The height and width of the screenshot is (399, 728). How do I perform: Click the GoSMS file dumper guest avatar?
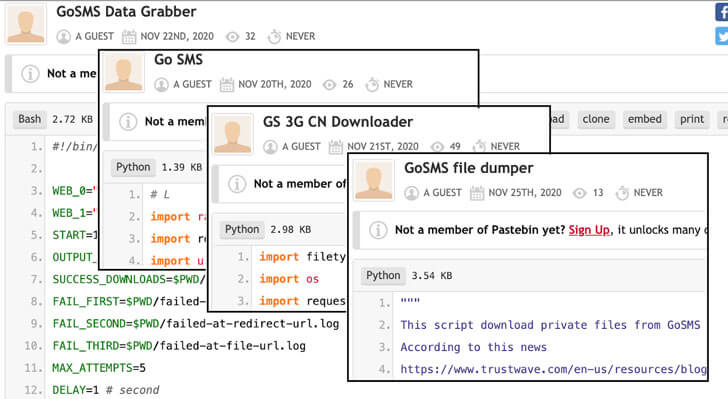pos(374,180)
